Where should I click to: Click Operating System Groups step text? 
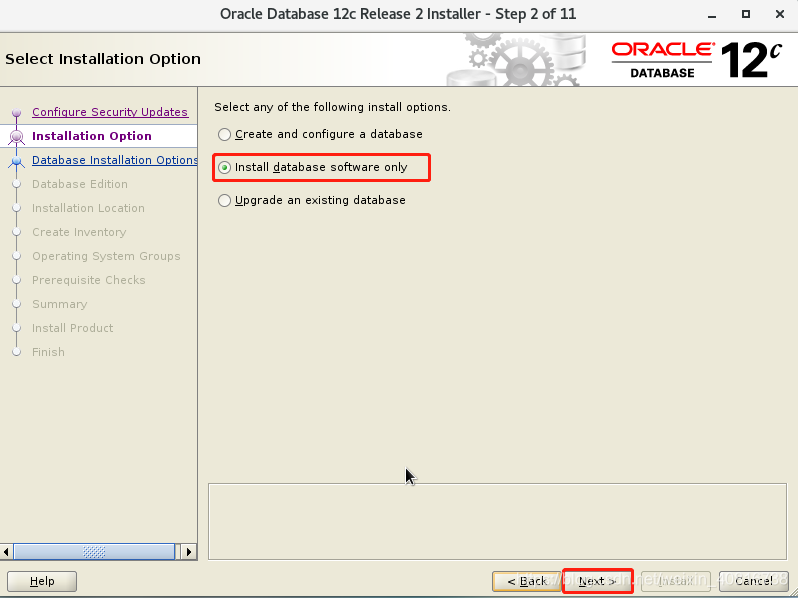coord(106,256)
